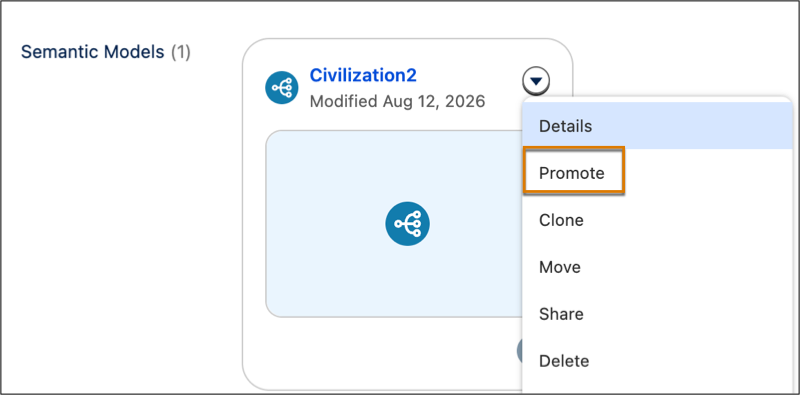800x395 pixels.
Task: Click the Modified Aug 12, 2026 text
Action: 397,101
